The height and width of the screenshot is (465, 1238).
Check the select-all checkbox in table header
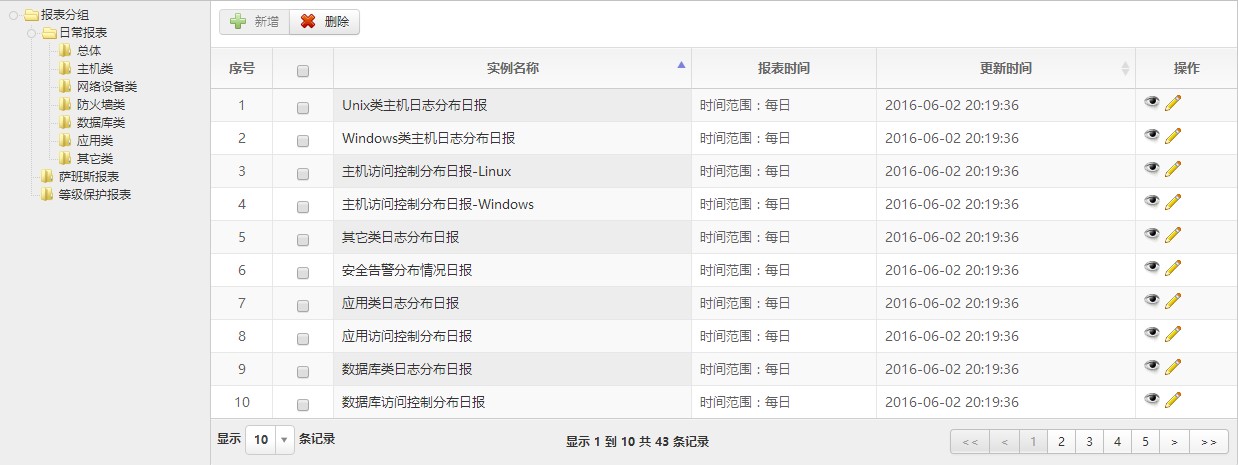tap(303, 71)
